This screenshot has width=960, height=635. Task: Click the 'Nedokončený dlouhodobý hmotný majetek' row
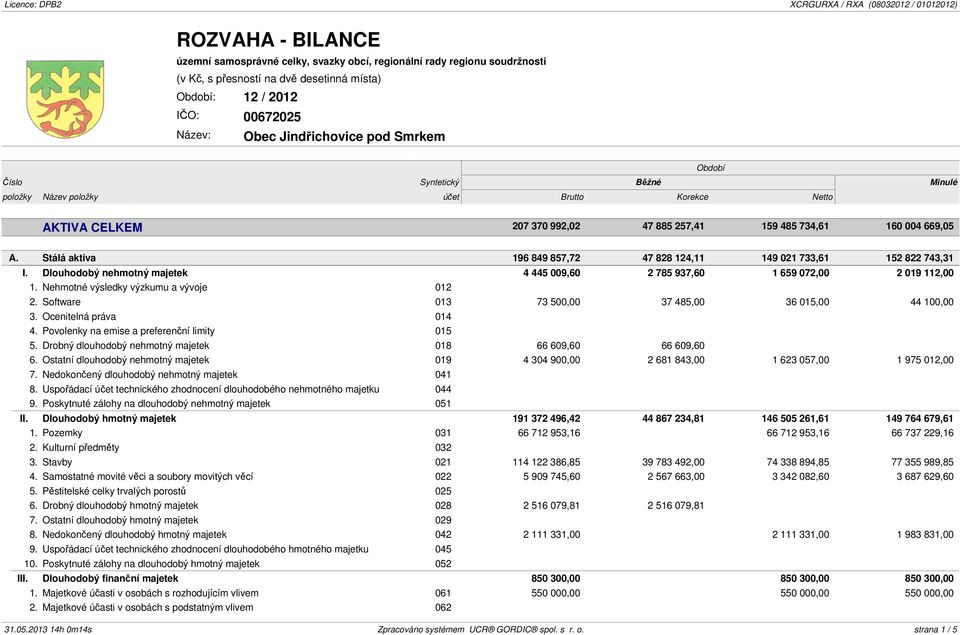(134, 535)
